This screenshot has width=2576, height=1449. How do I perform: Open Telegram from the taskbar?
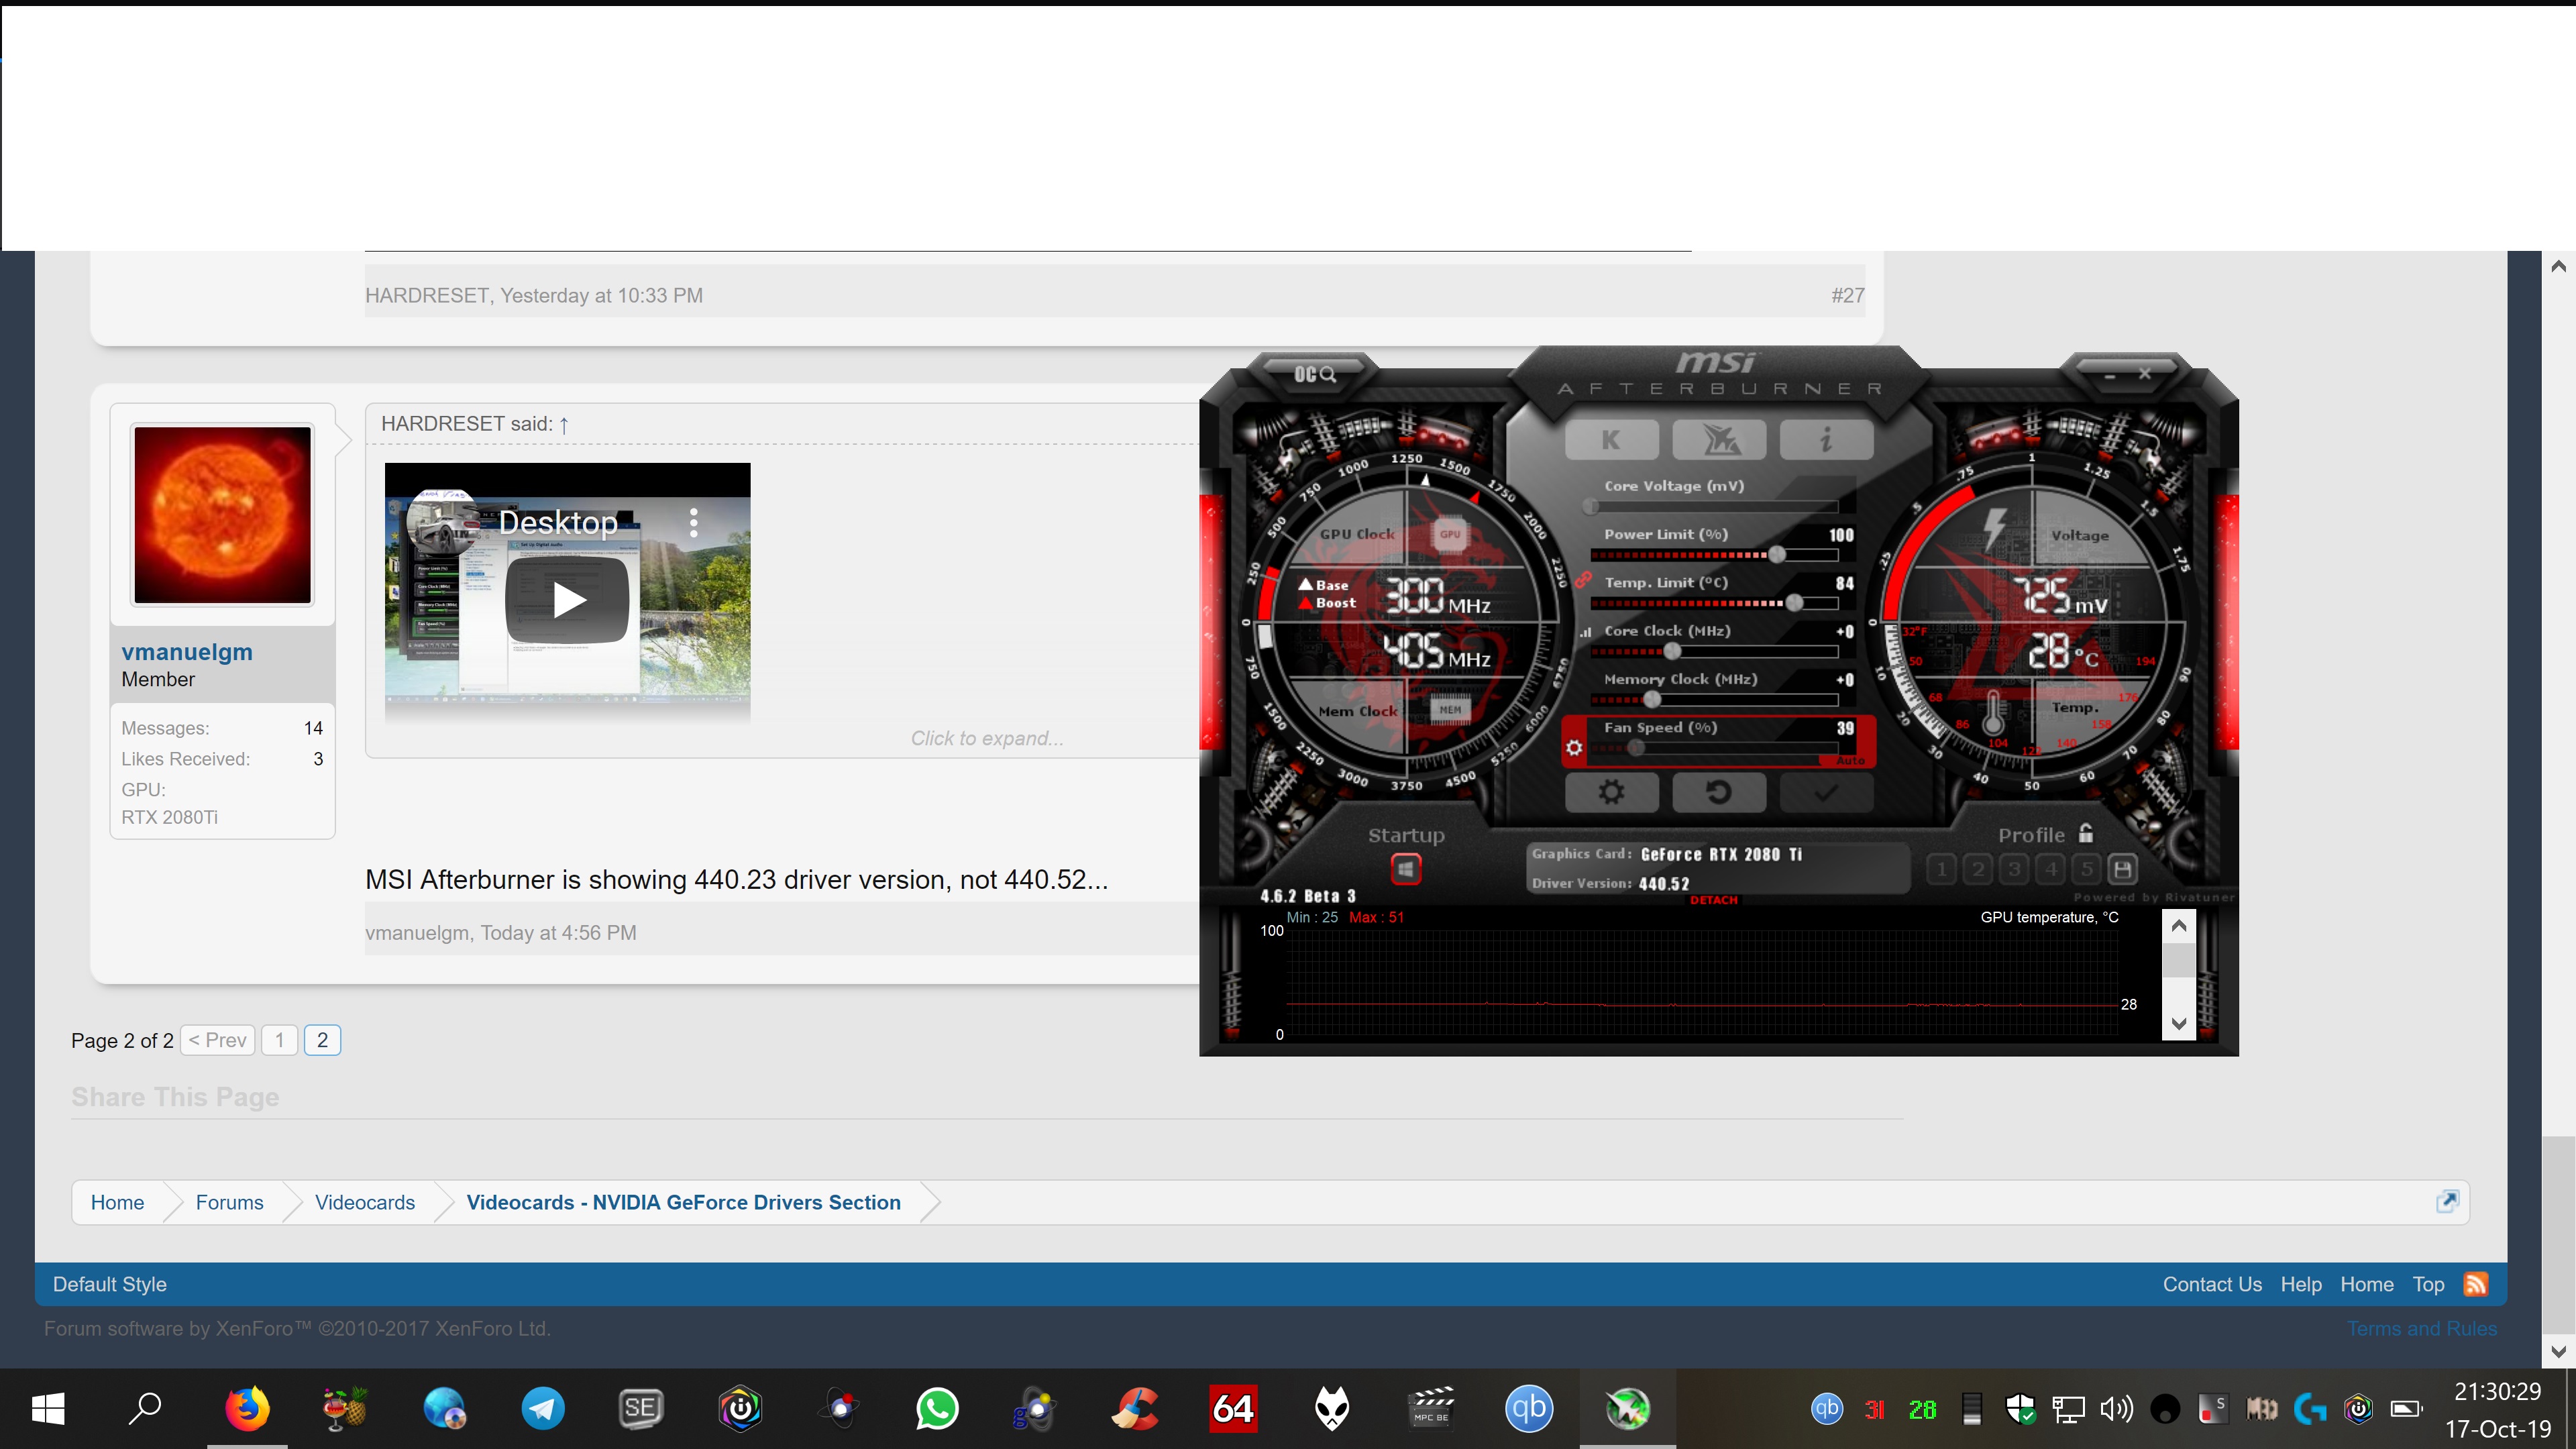(543, 1409)
